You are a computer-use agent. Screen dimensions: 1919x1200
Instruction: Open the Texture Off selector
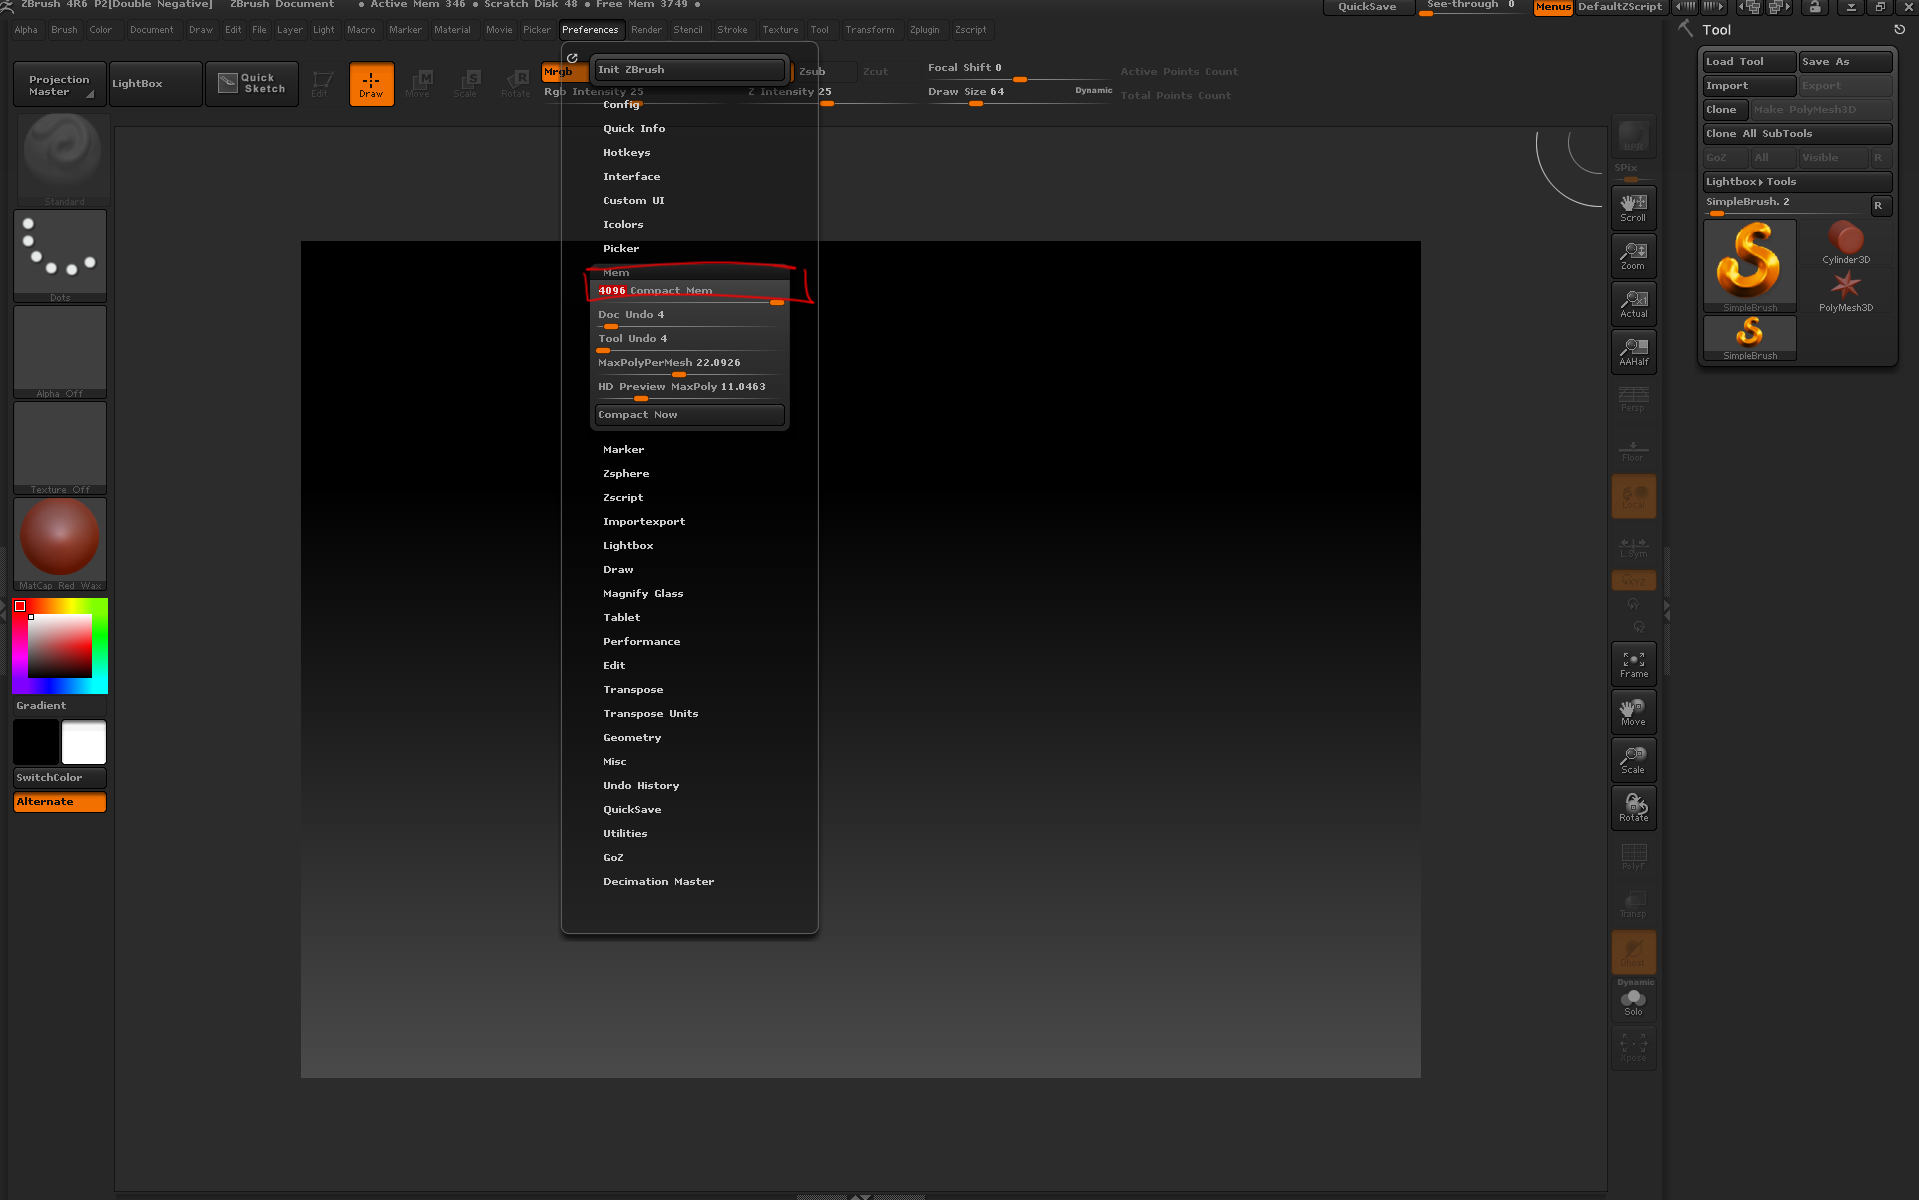pyautogui.click(x=60, y=447)
